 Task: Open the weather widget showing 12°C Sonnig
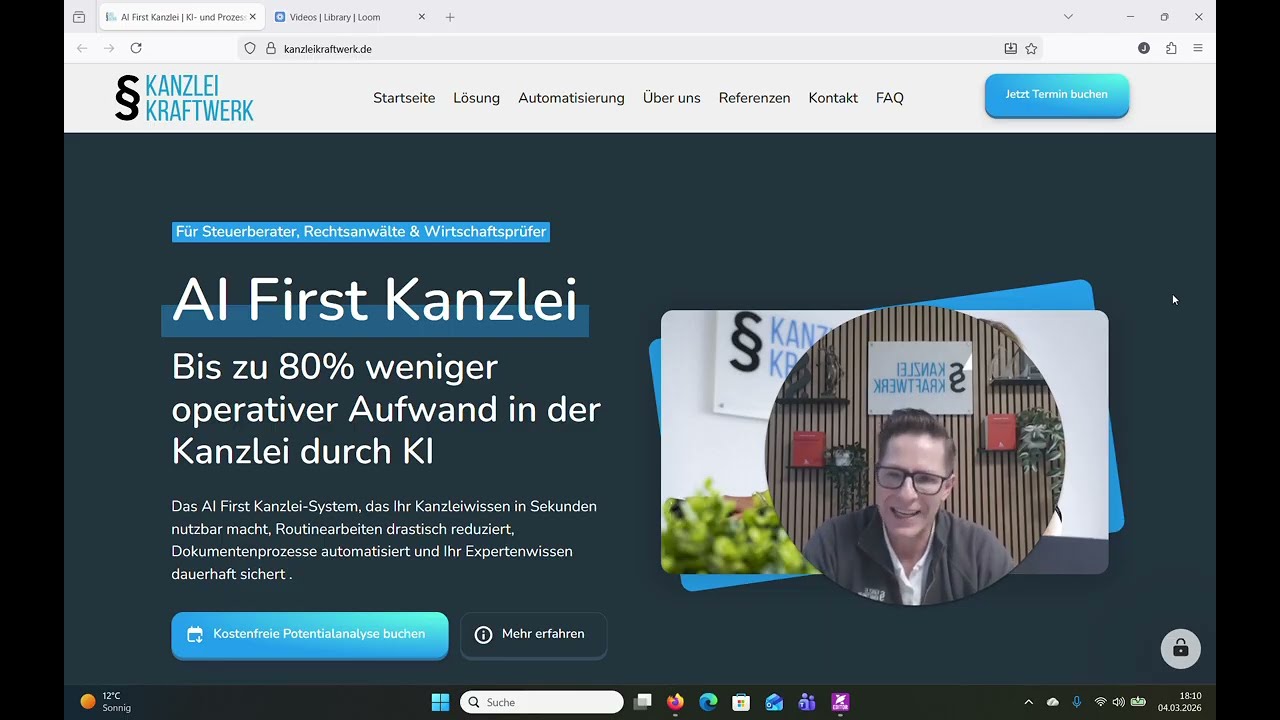(106, 701)
